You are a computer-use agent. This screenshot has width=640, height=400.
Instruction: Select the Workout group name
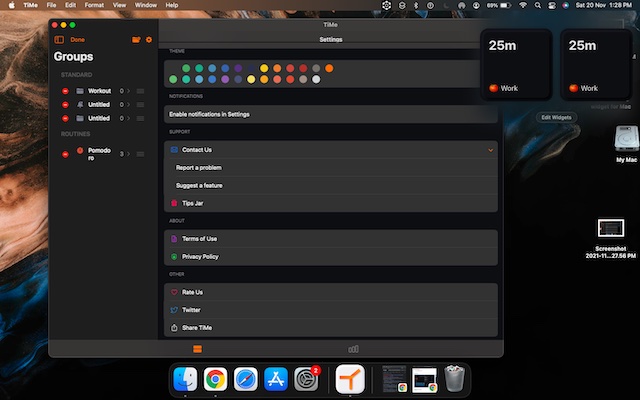(x=100, y=91)
